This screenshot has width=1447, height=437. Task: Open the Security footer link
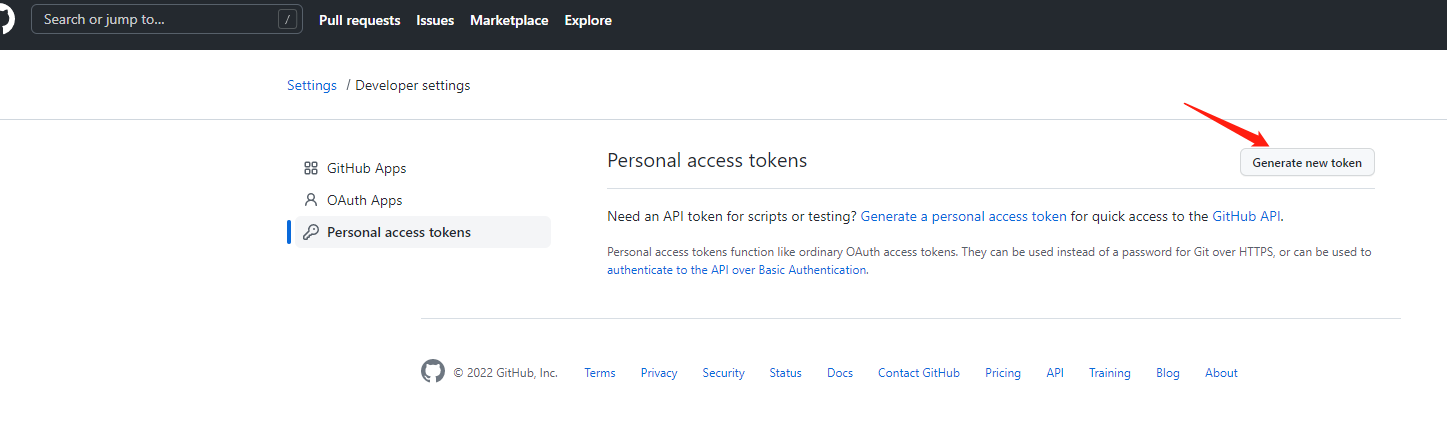(723, 373)
